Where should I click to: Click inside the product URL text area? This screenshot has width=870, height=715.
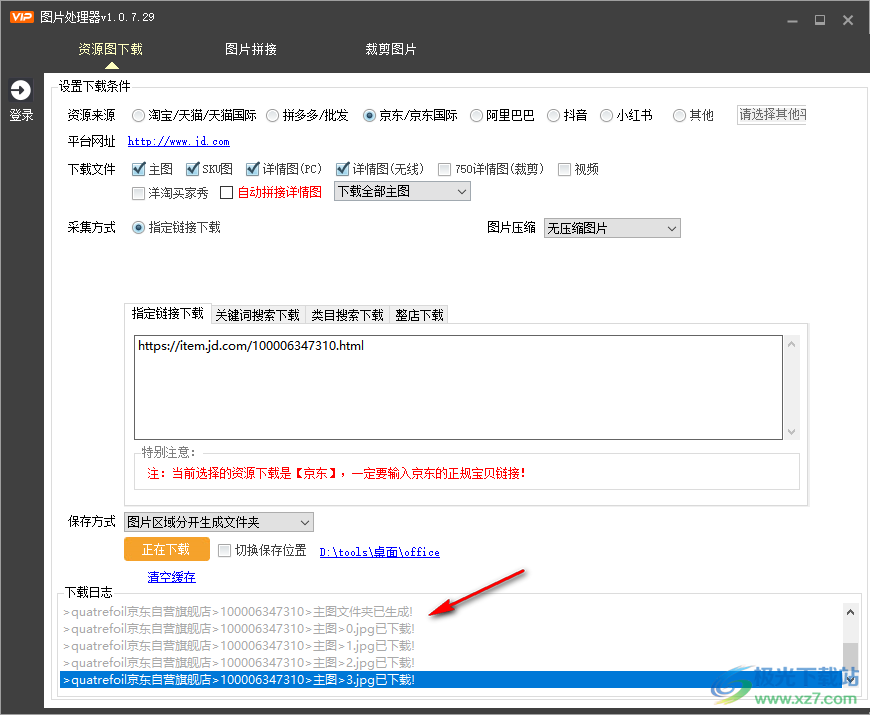pyautogui.click(x=450, y=385)
